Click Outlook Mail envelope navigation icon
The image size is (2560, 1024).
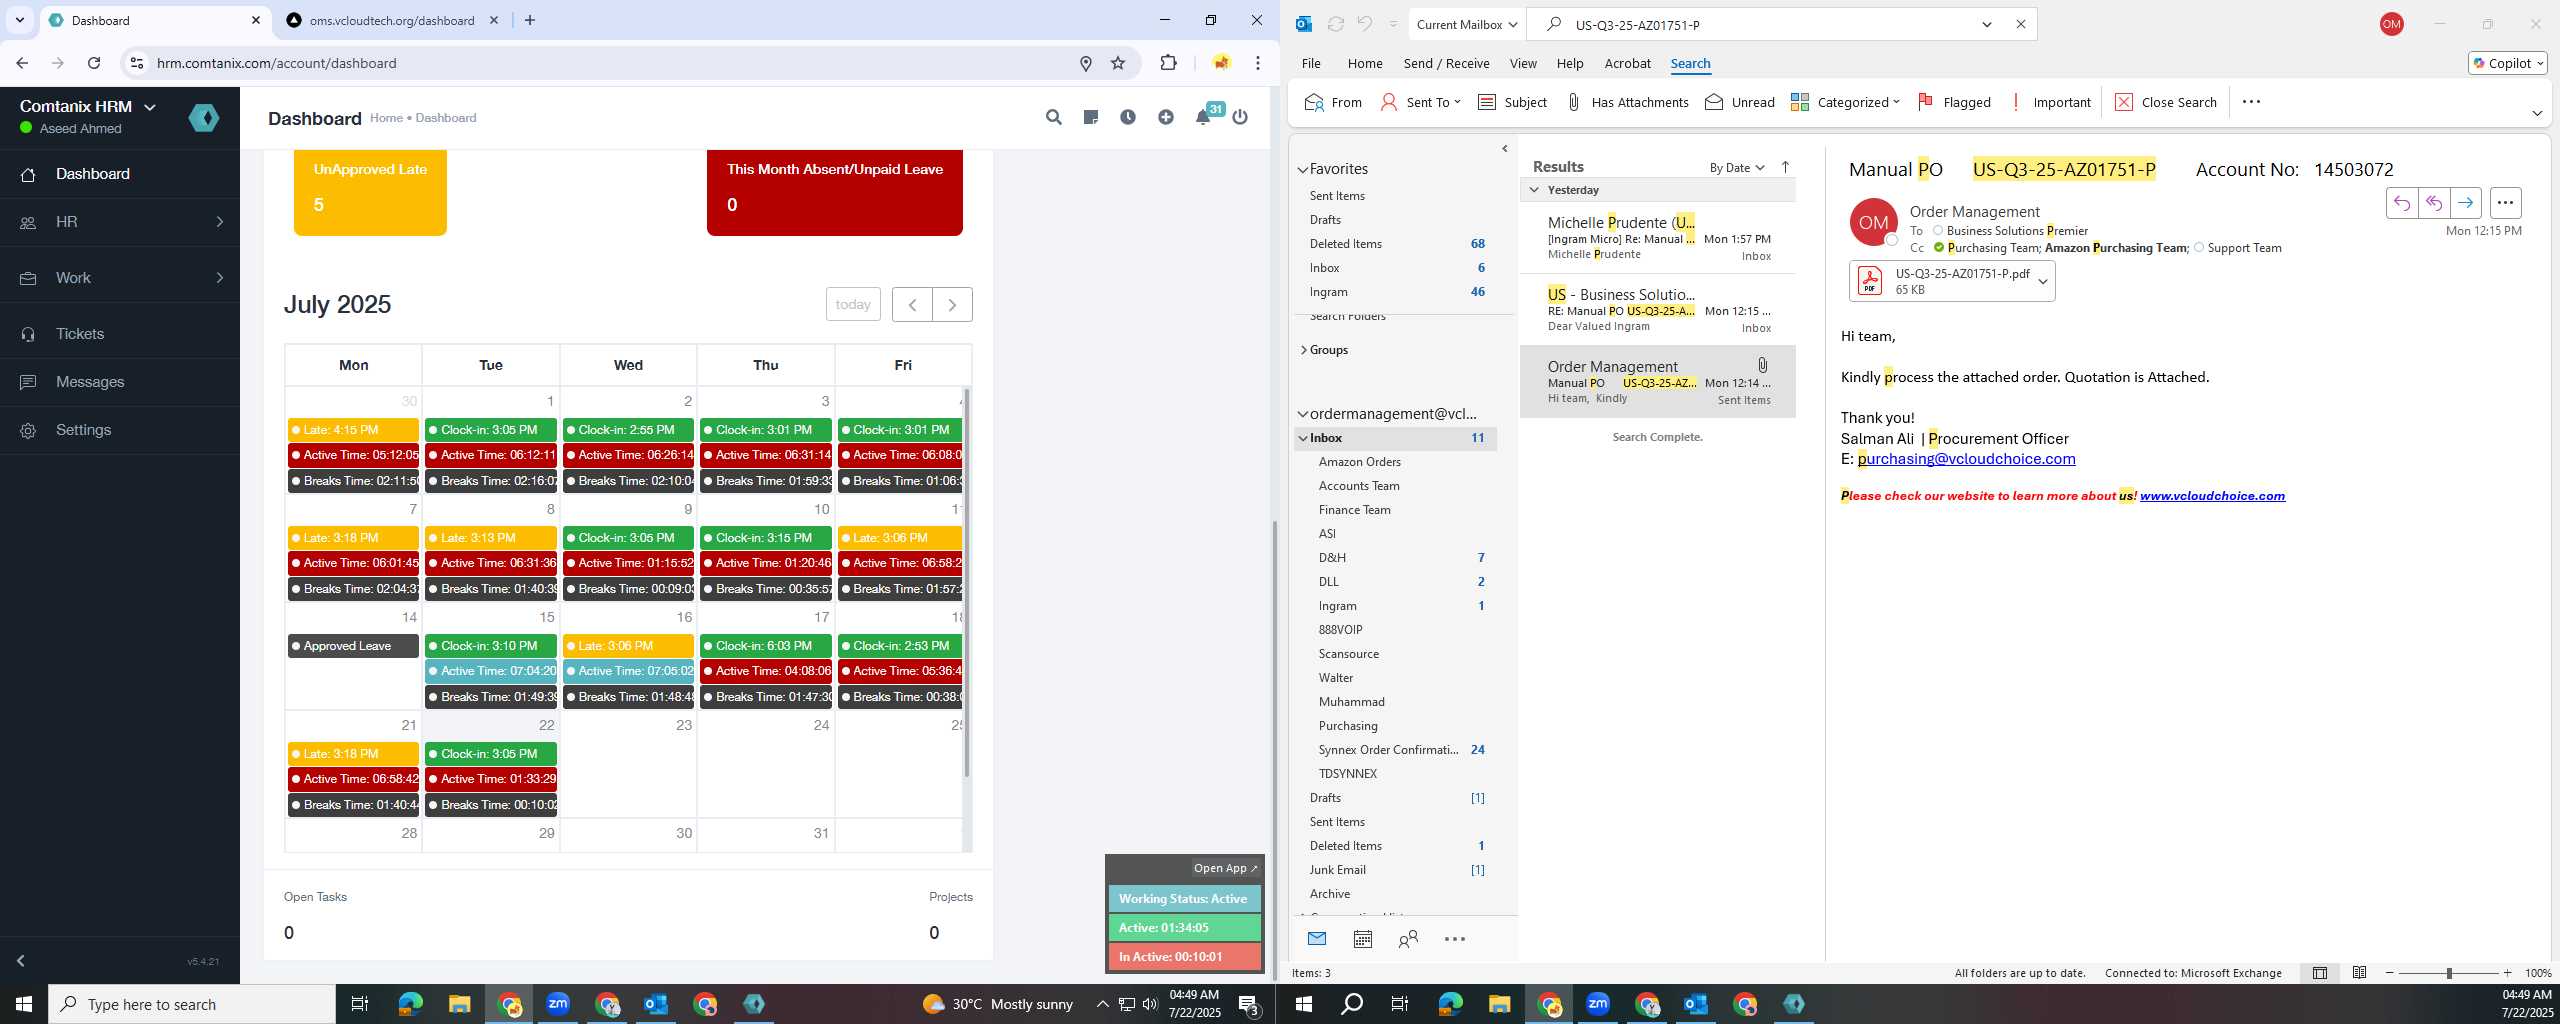pos(1317,939)
